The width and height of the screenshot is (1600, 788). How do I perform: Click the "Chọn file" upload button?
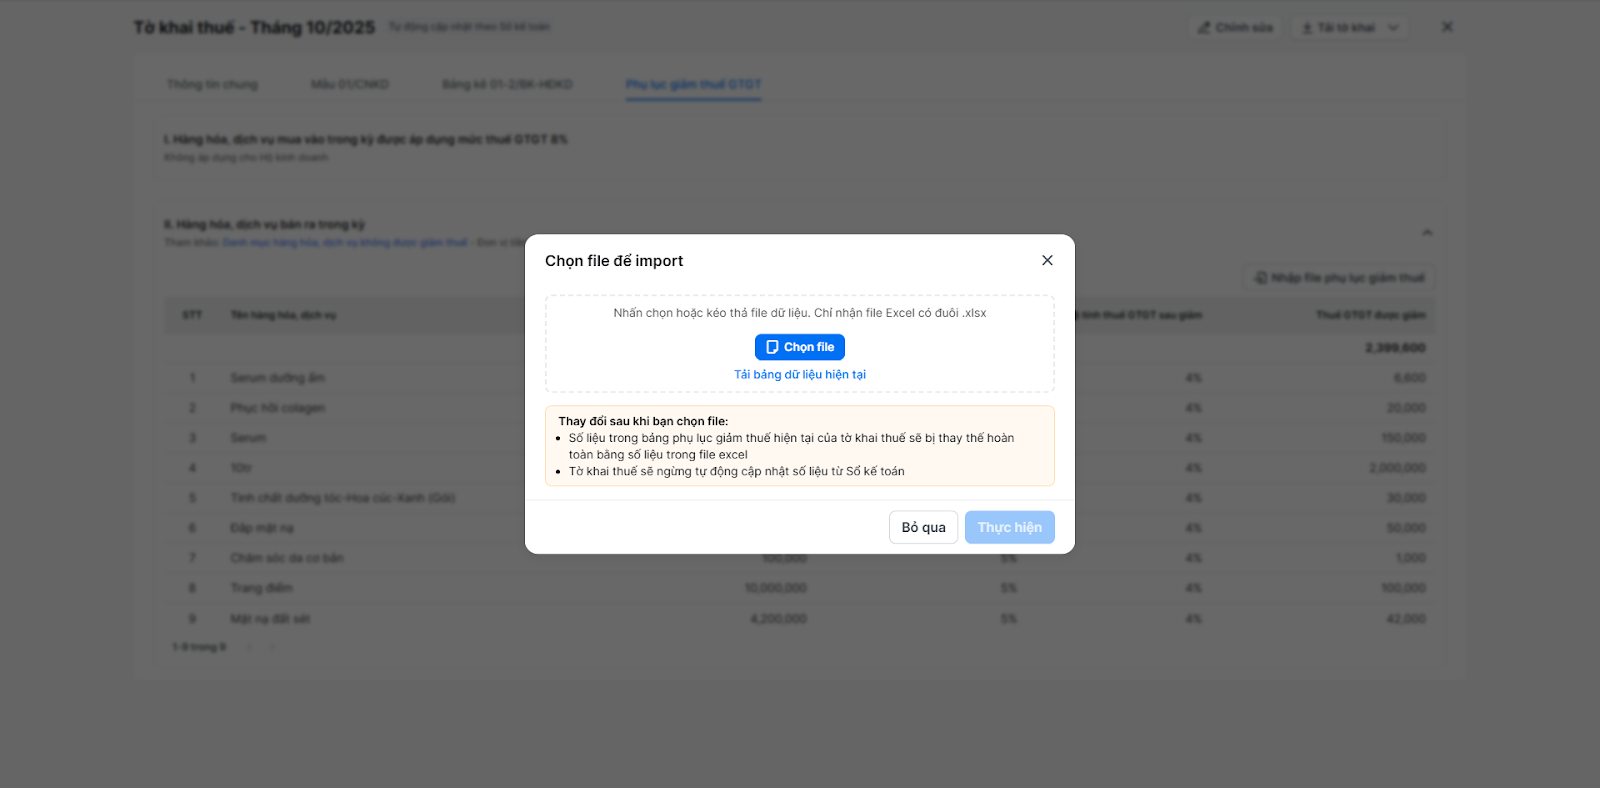tap(800, 347)
